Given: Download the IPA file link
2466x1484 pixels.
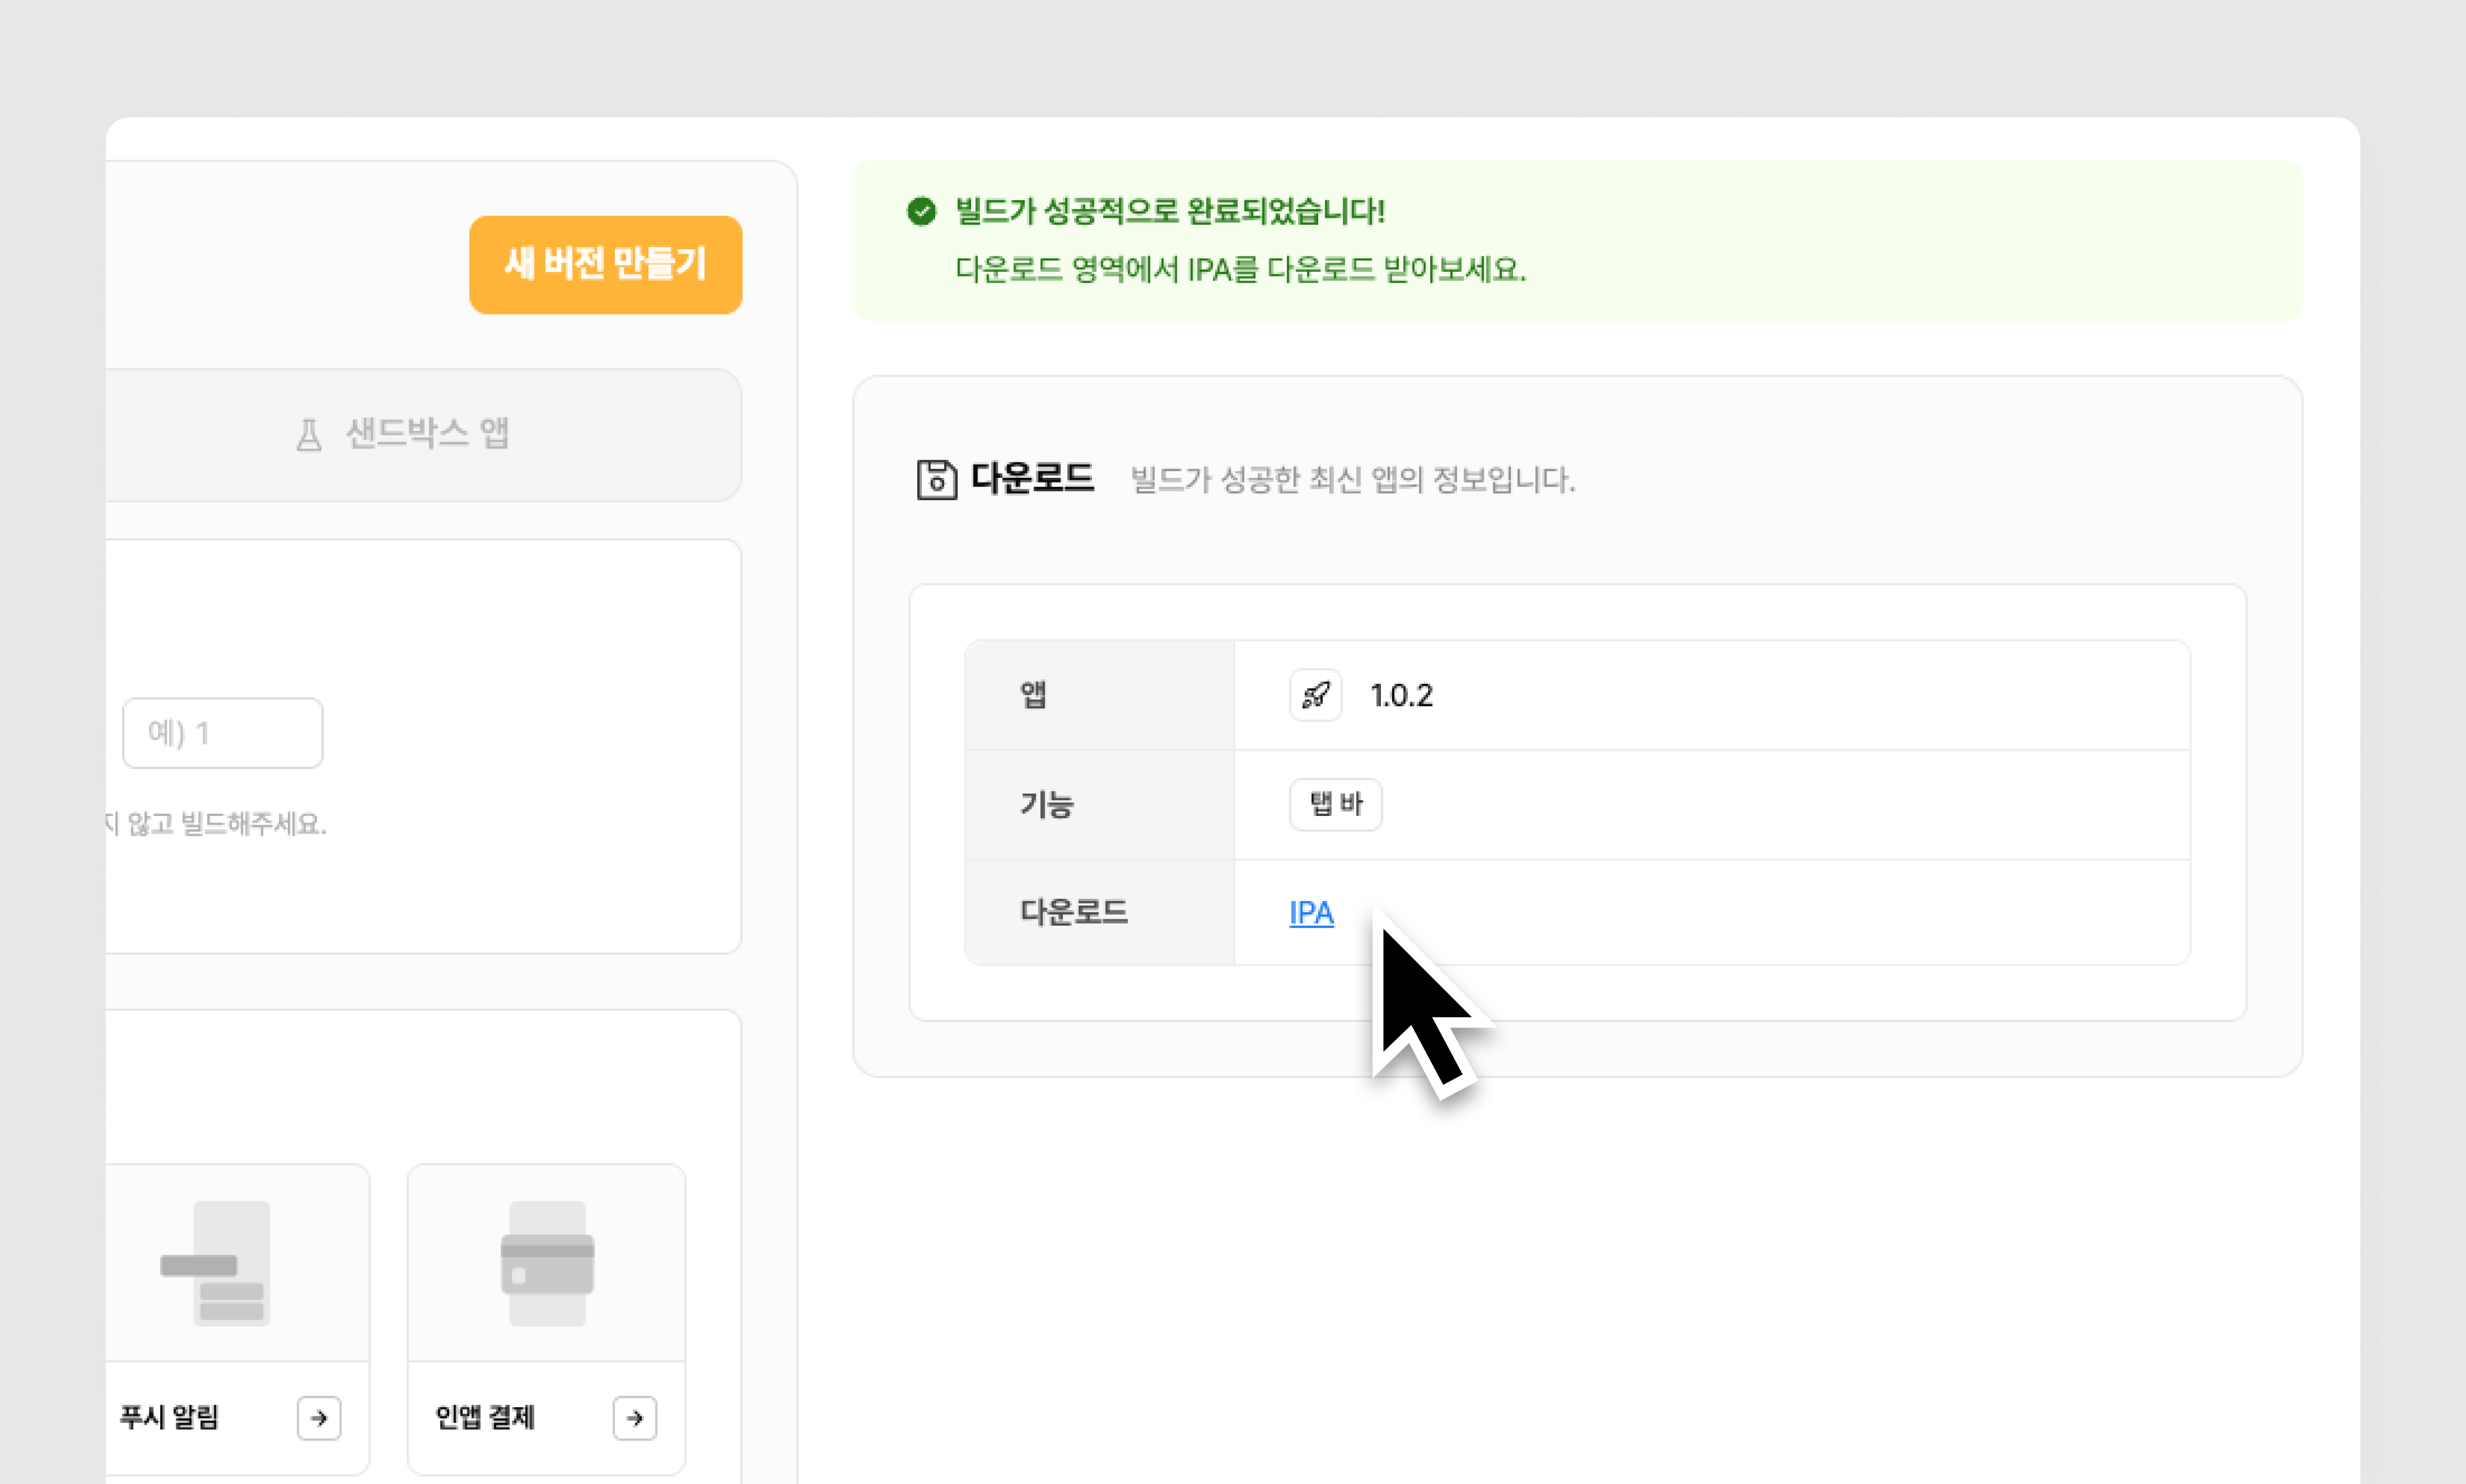Looking at the screenshot, I should click(1311, 913).
